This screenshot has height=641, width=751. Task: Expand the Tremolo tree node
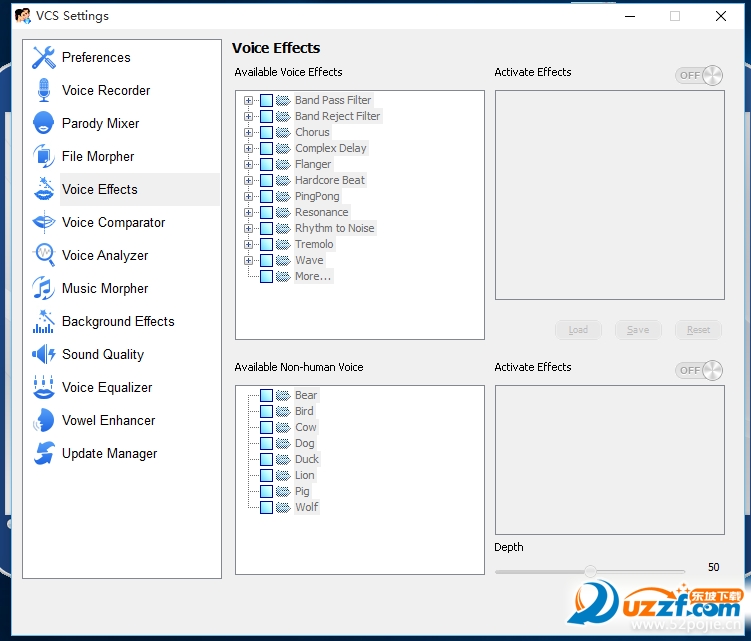click(x=248, y=244)
